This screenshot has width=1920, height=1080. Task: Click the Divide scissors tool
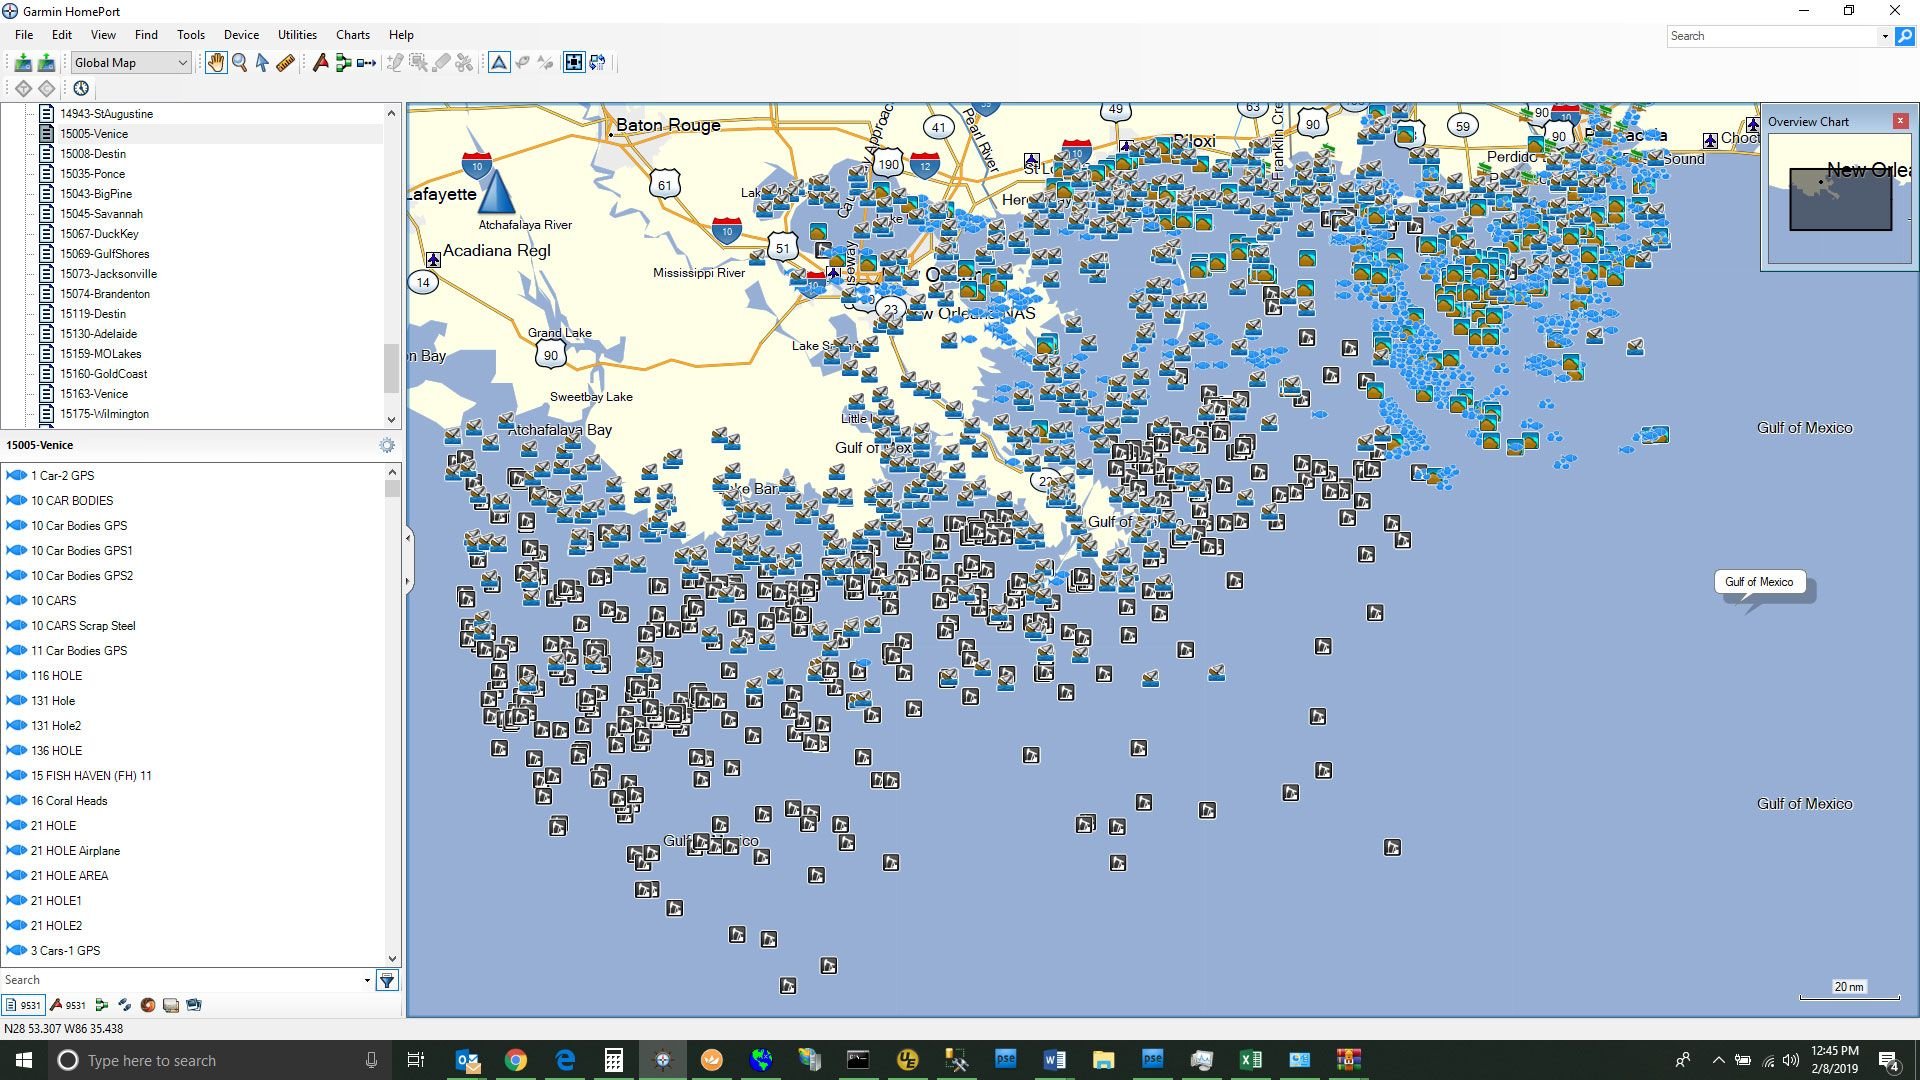464,63
